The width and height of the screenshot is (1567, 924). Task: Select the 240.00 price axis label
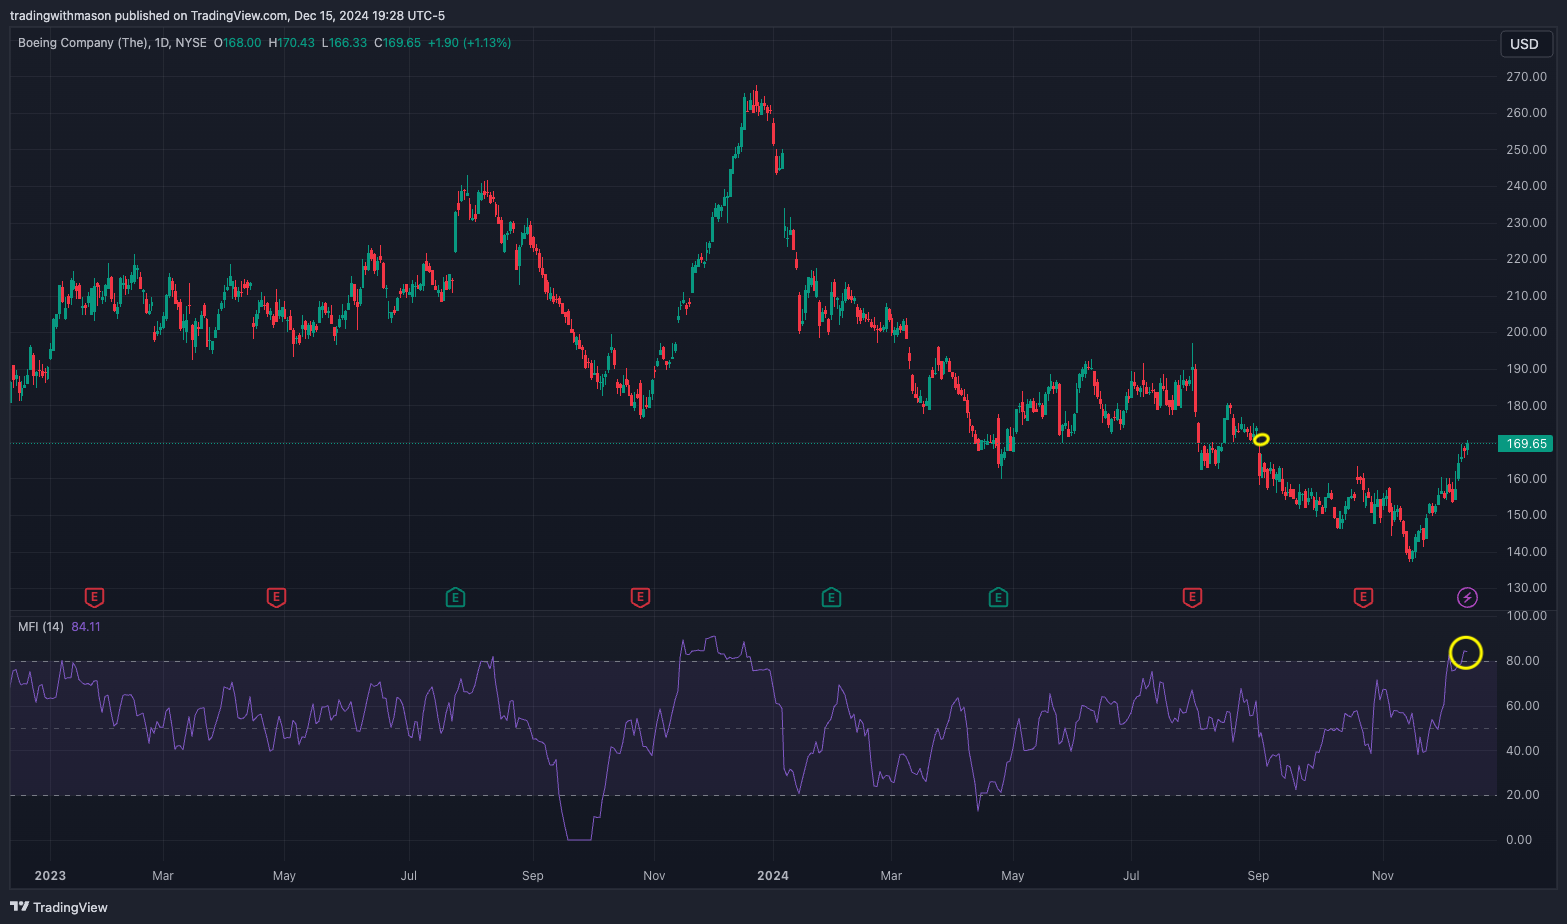coord(1526,186)
